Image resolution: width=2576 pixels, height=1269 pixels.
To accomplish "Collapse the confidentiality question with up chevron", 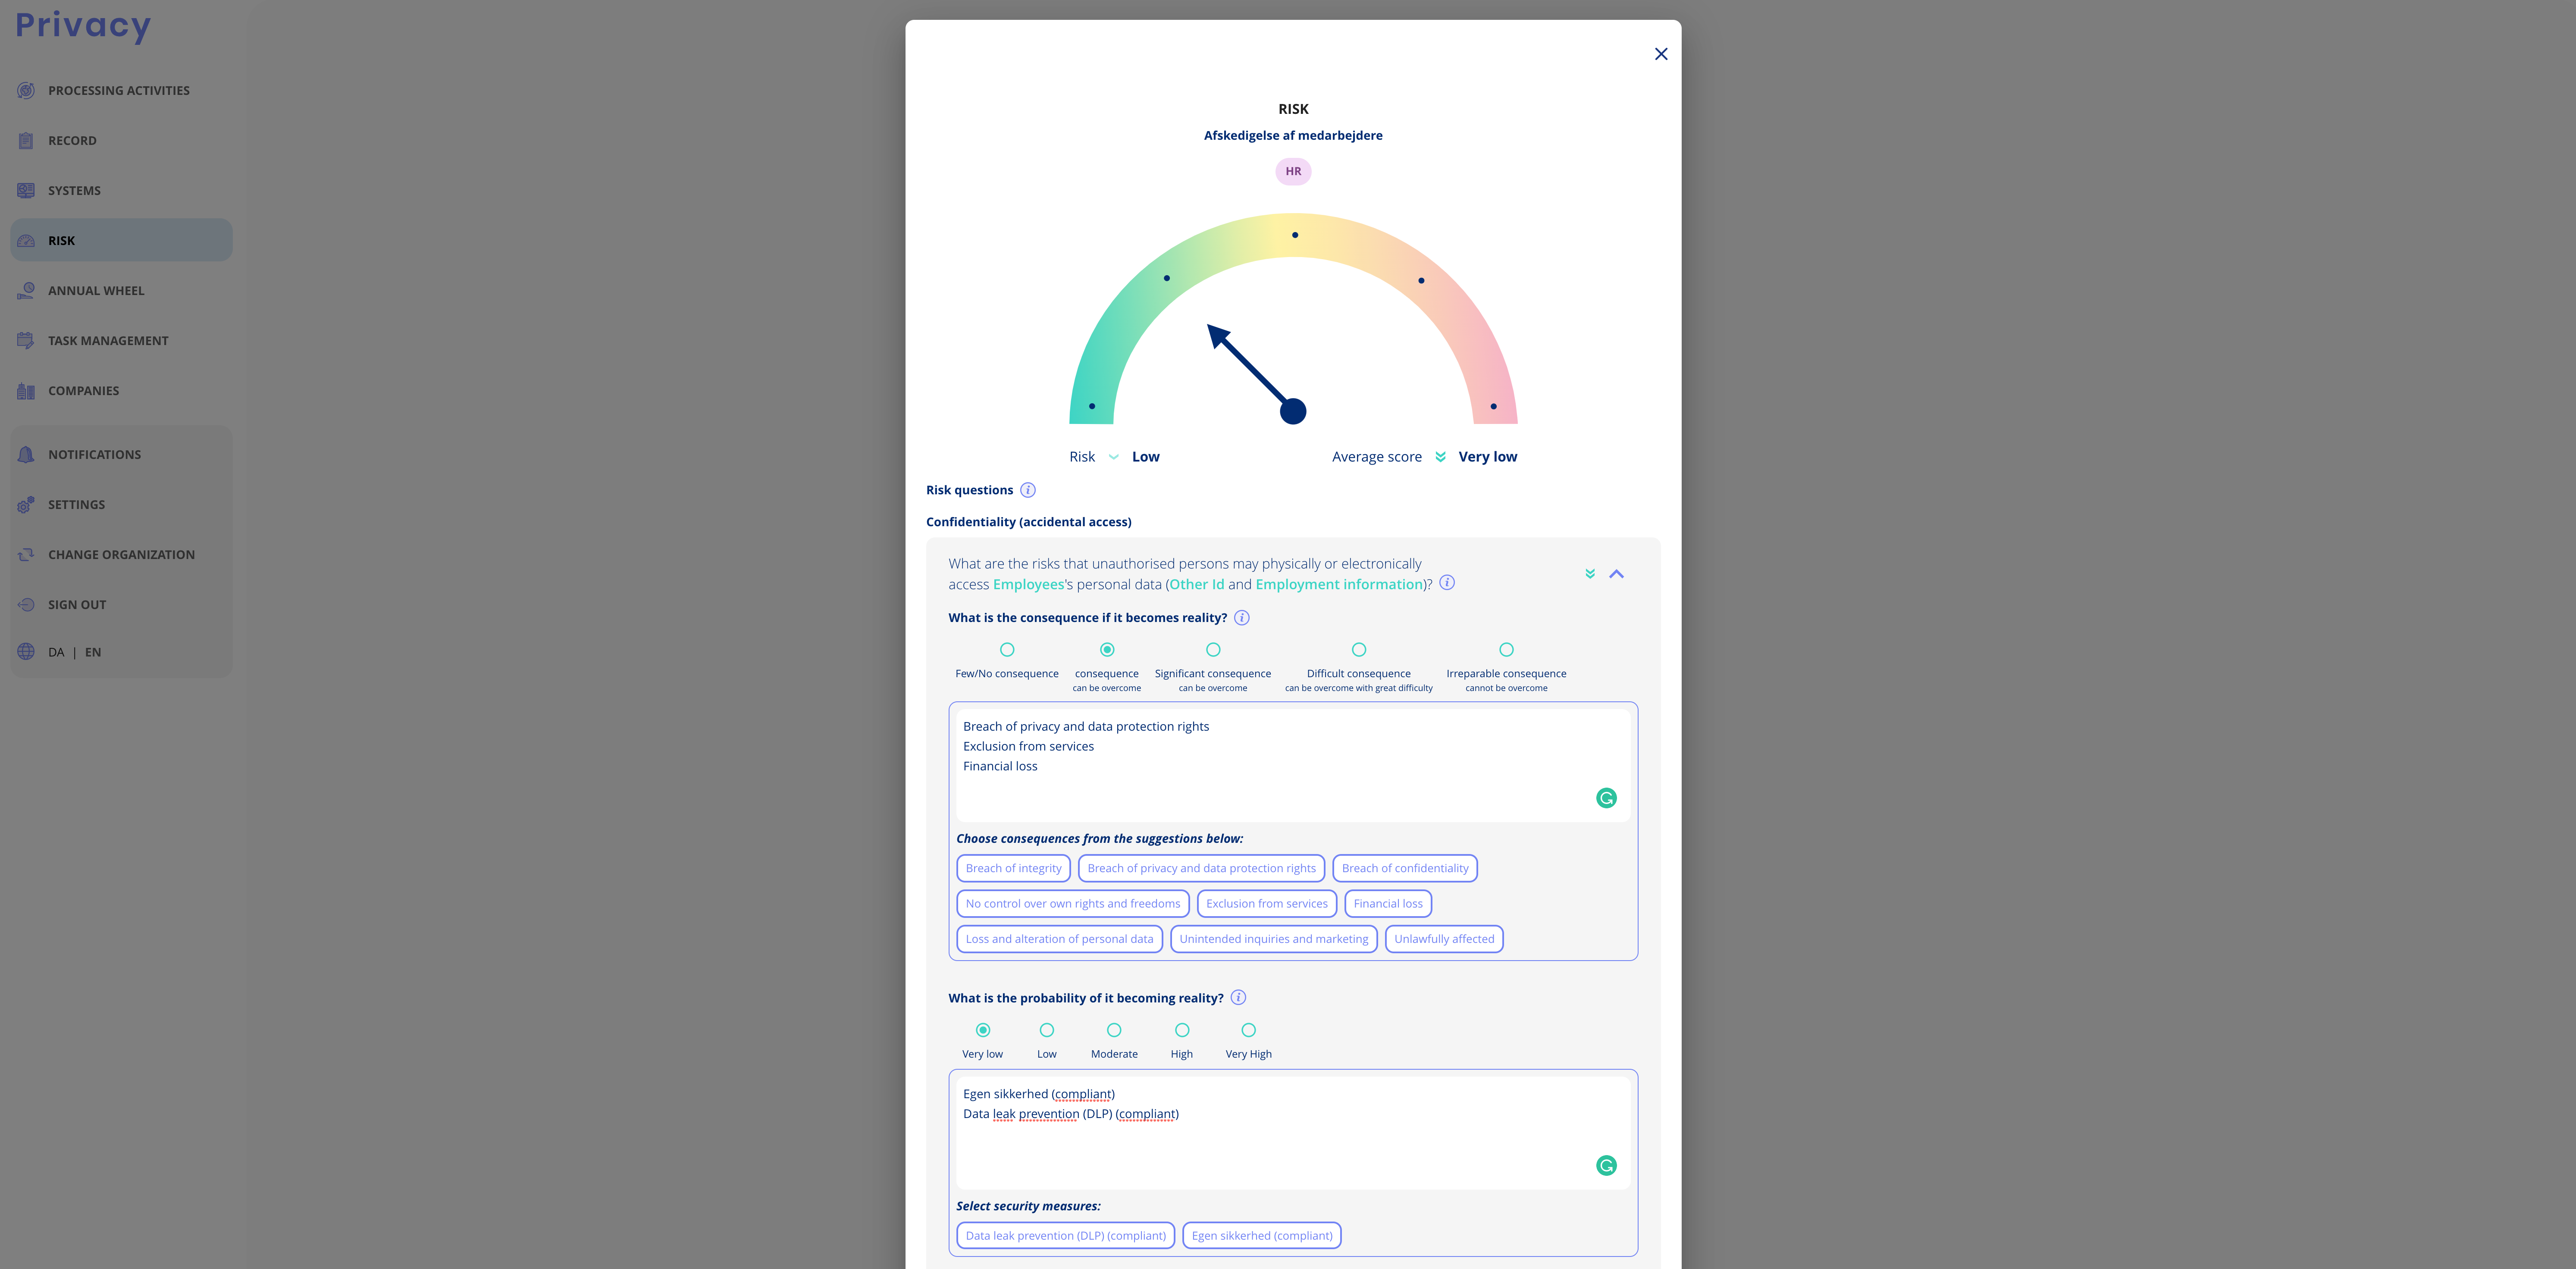I will click(1616, 574).
